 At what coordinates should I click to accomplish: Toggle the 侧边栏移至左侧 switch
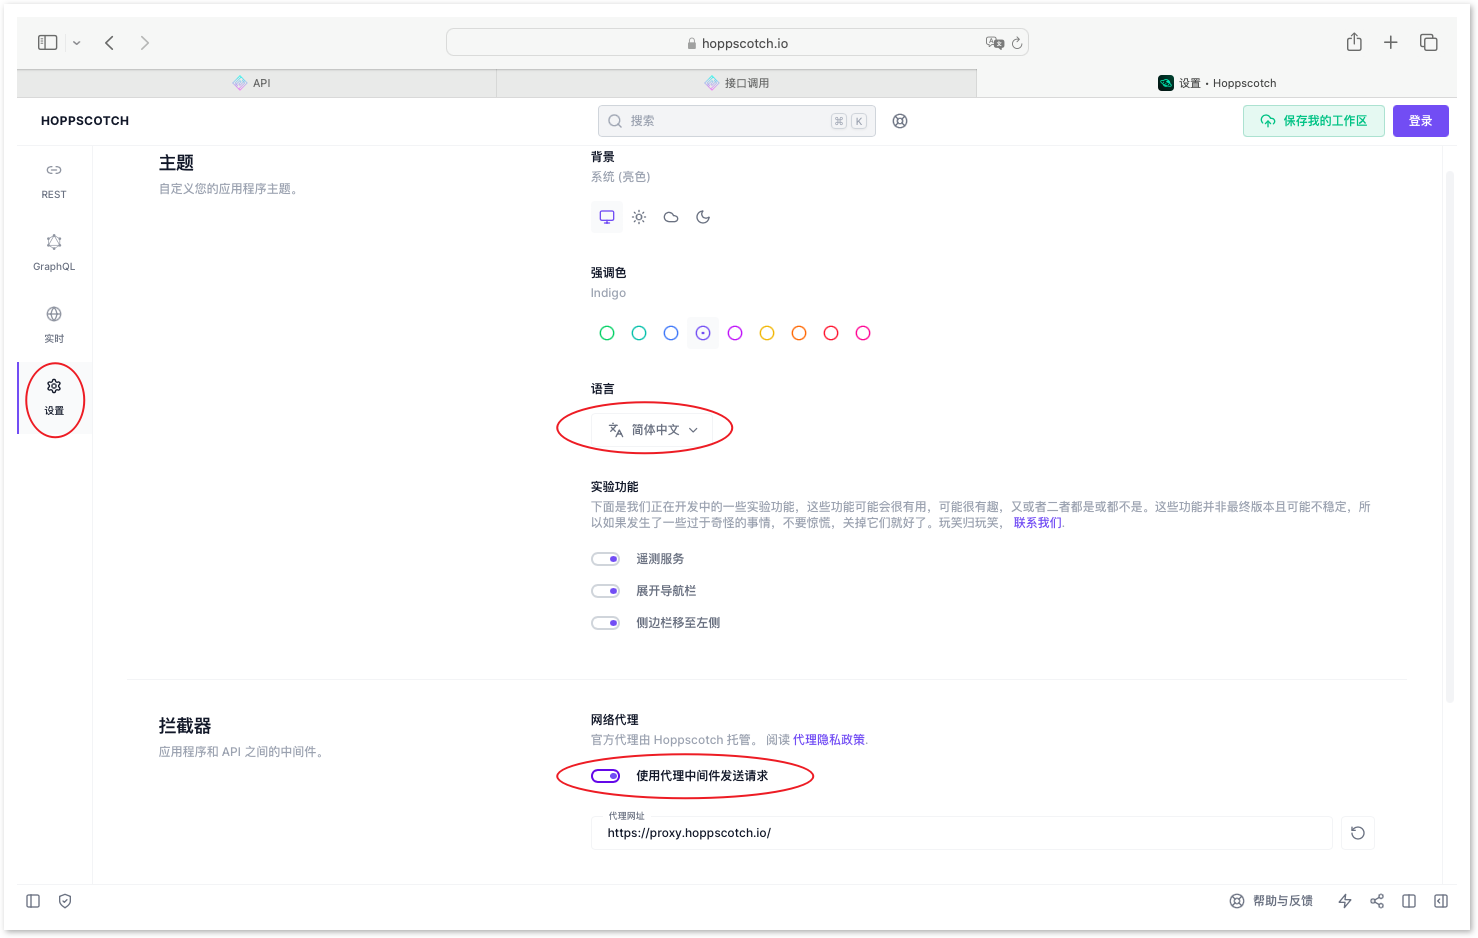tap(606, 623)
